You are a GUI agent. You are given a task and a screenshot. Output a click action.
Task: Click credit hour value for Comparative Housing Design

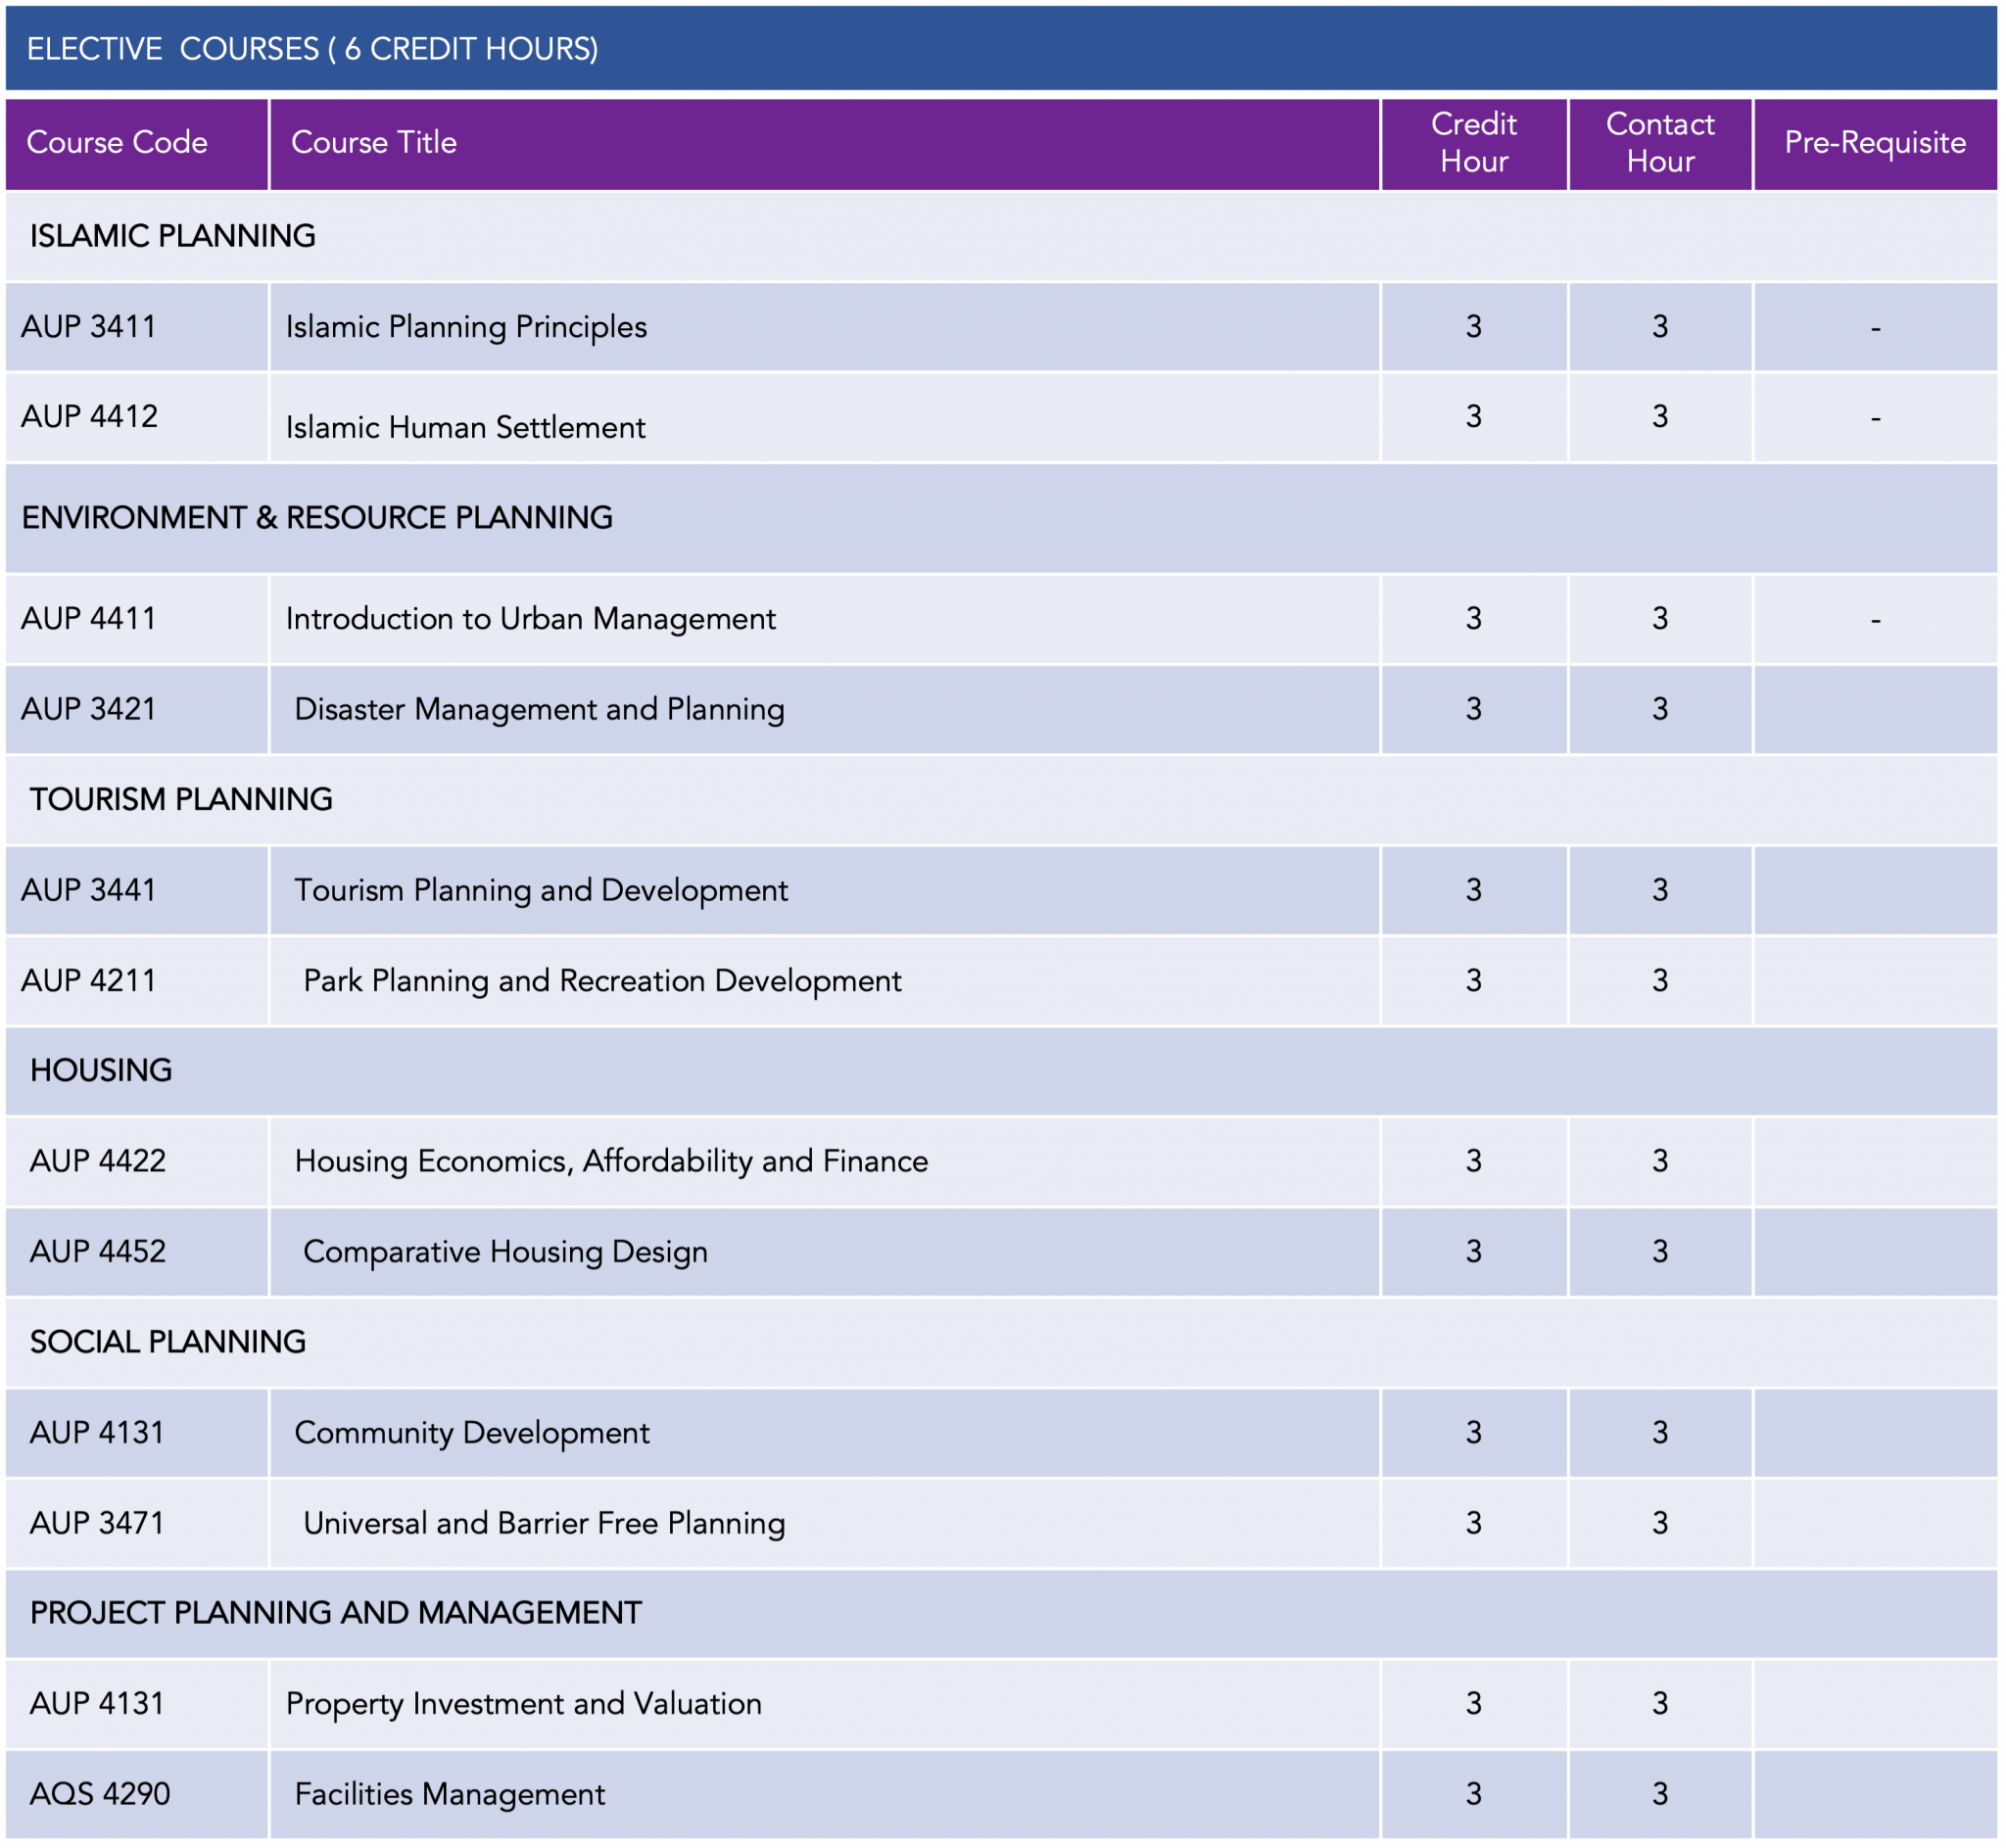coord(1473,1252)
